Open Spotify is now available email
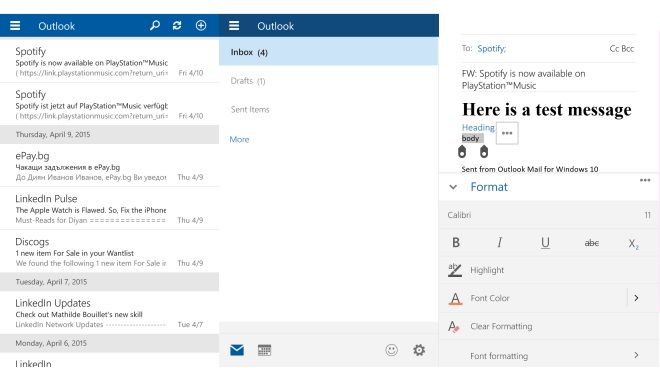660x368 pixels. click(x=109, y=61)
